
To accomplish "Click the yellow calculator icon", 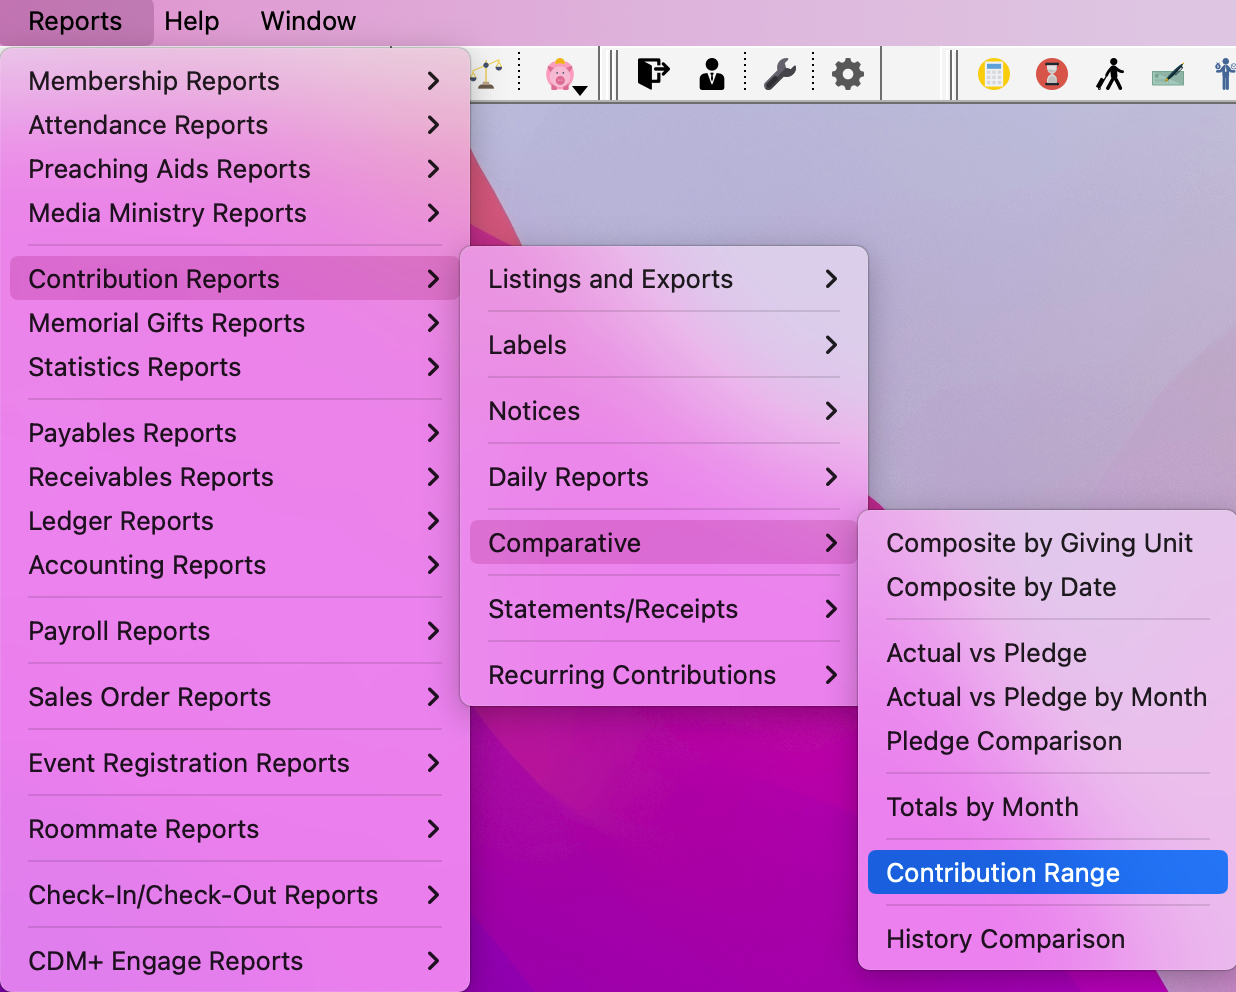I will click(x=993, y=74).
